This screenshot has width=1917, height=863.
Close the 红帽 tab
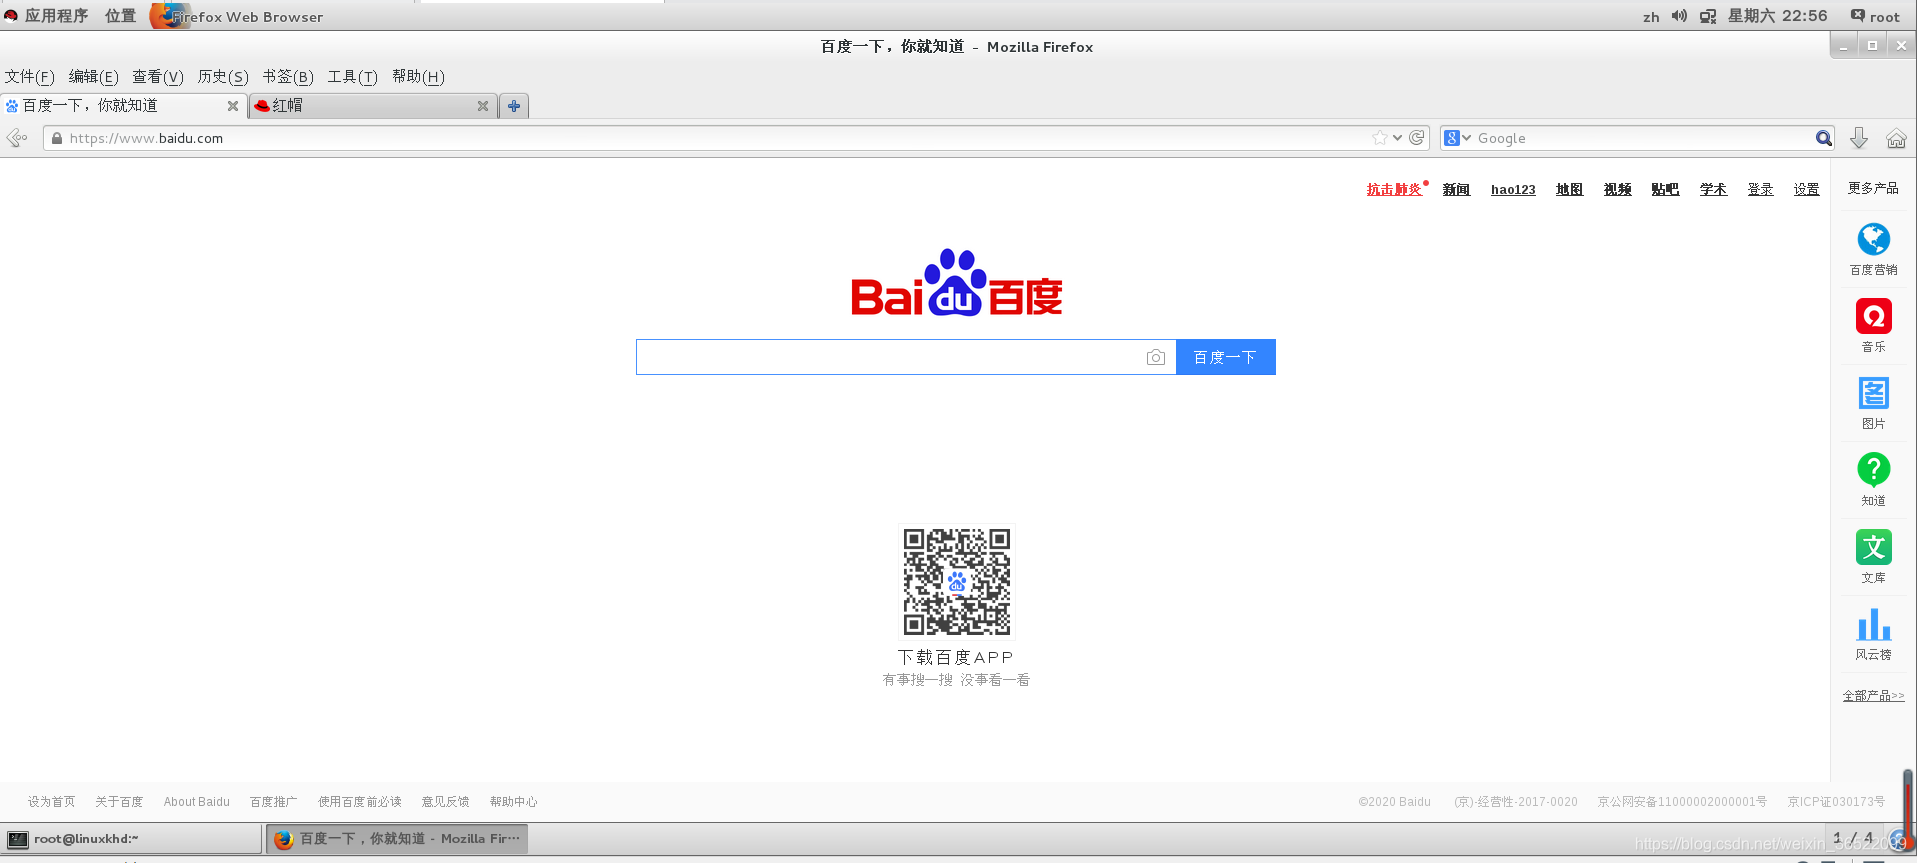pos(483,106)
